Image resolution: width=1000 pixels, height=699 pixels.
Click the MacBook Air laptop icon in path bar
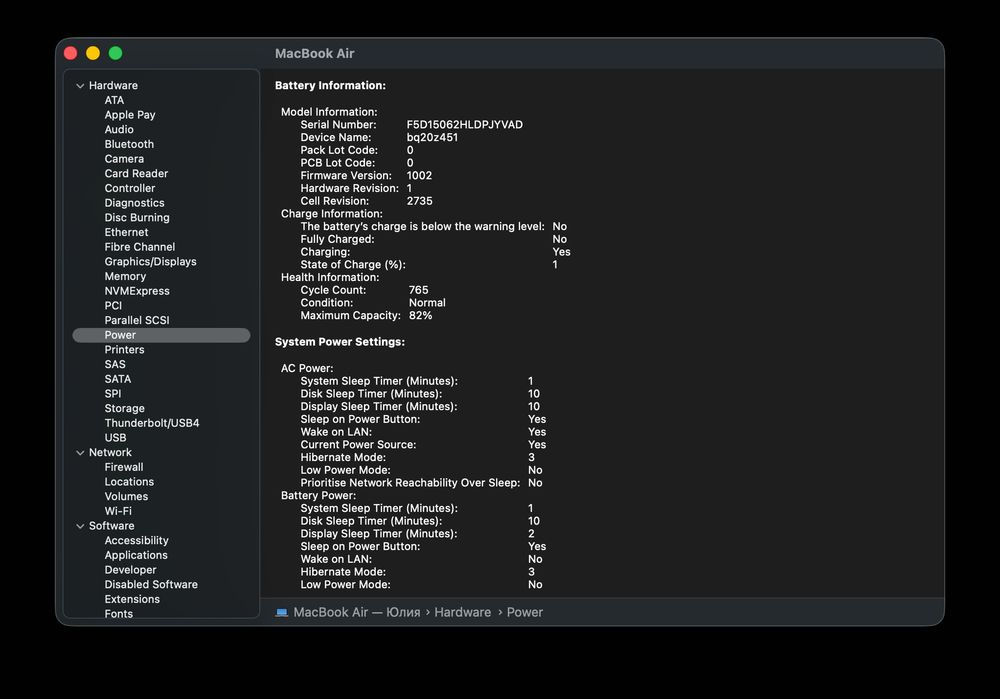(281, 612)
